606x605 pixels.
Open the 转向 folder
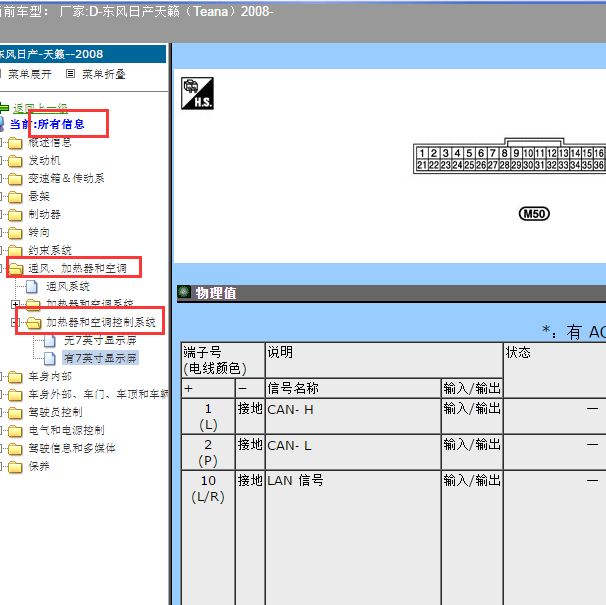(x=39, y=232)
